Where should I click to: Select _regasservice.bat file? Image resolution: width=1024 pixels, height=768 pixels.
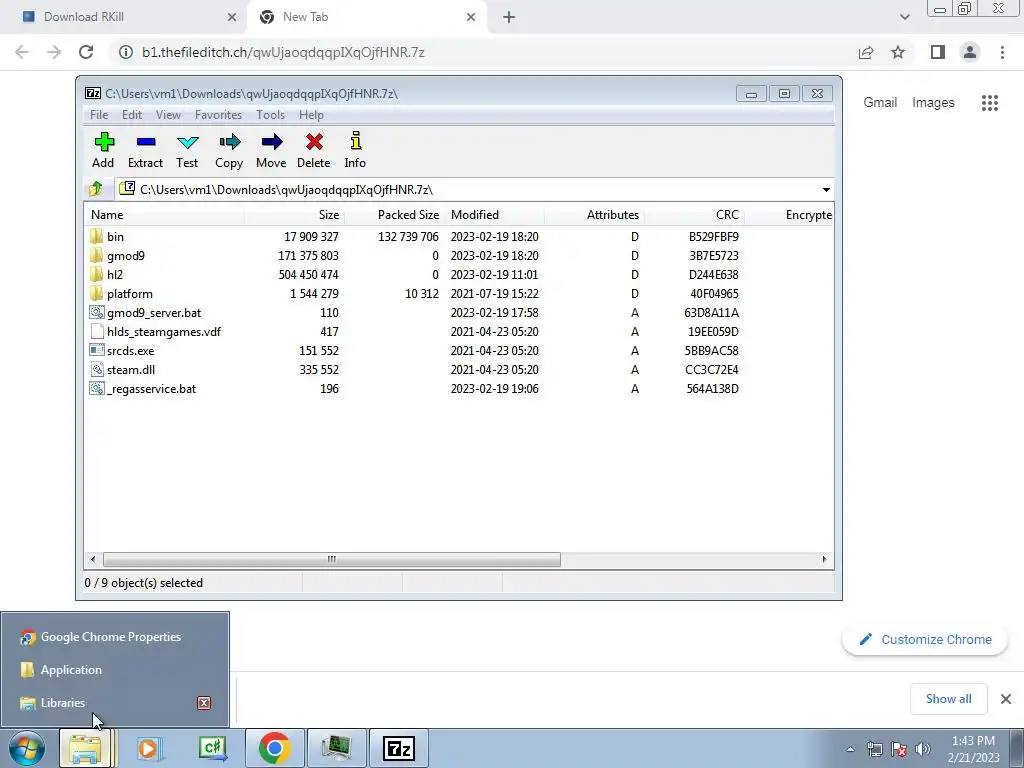click(151, 388)
